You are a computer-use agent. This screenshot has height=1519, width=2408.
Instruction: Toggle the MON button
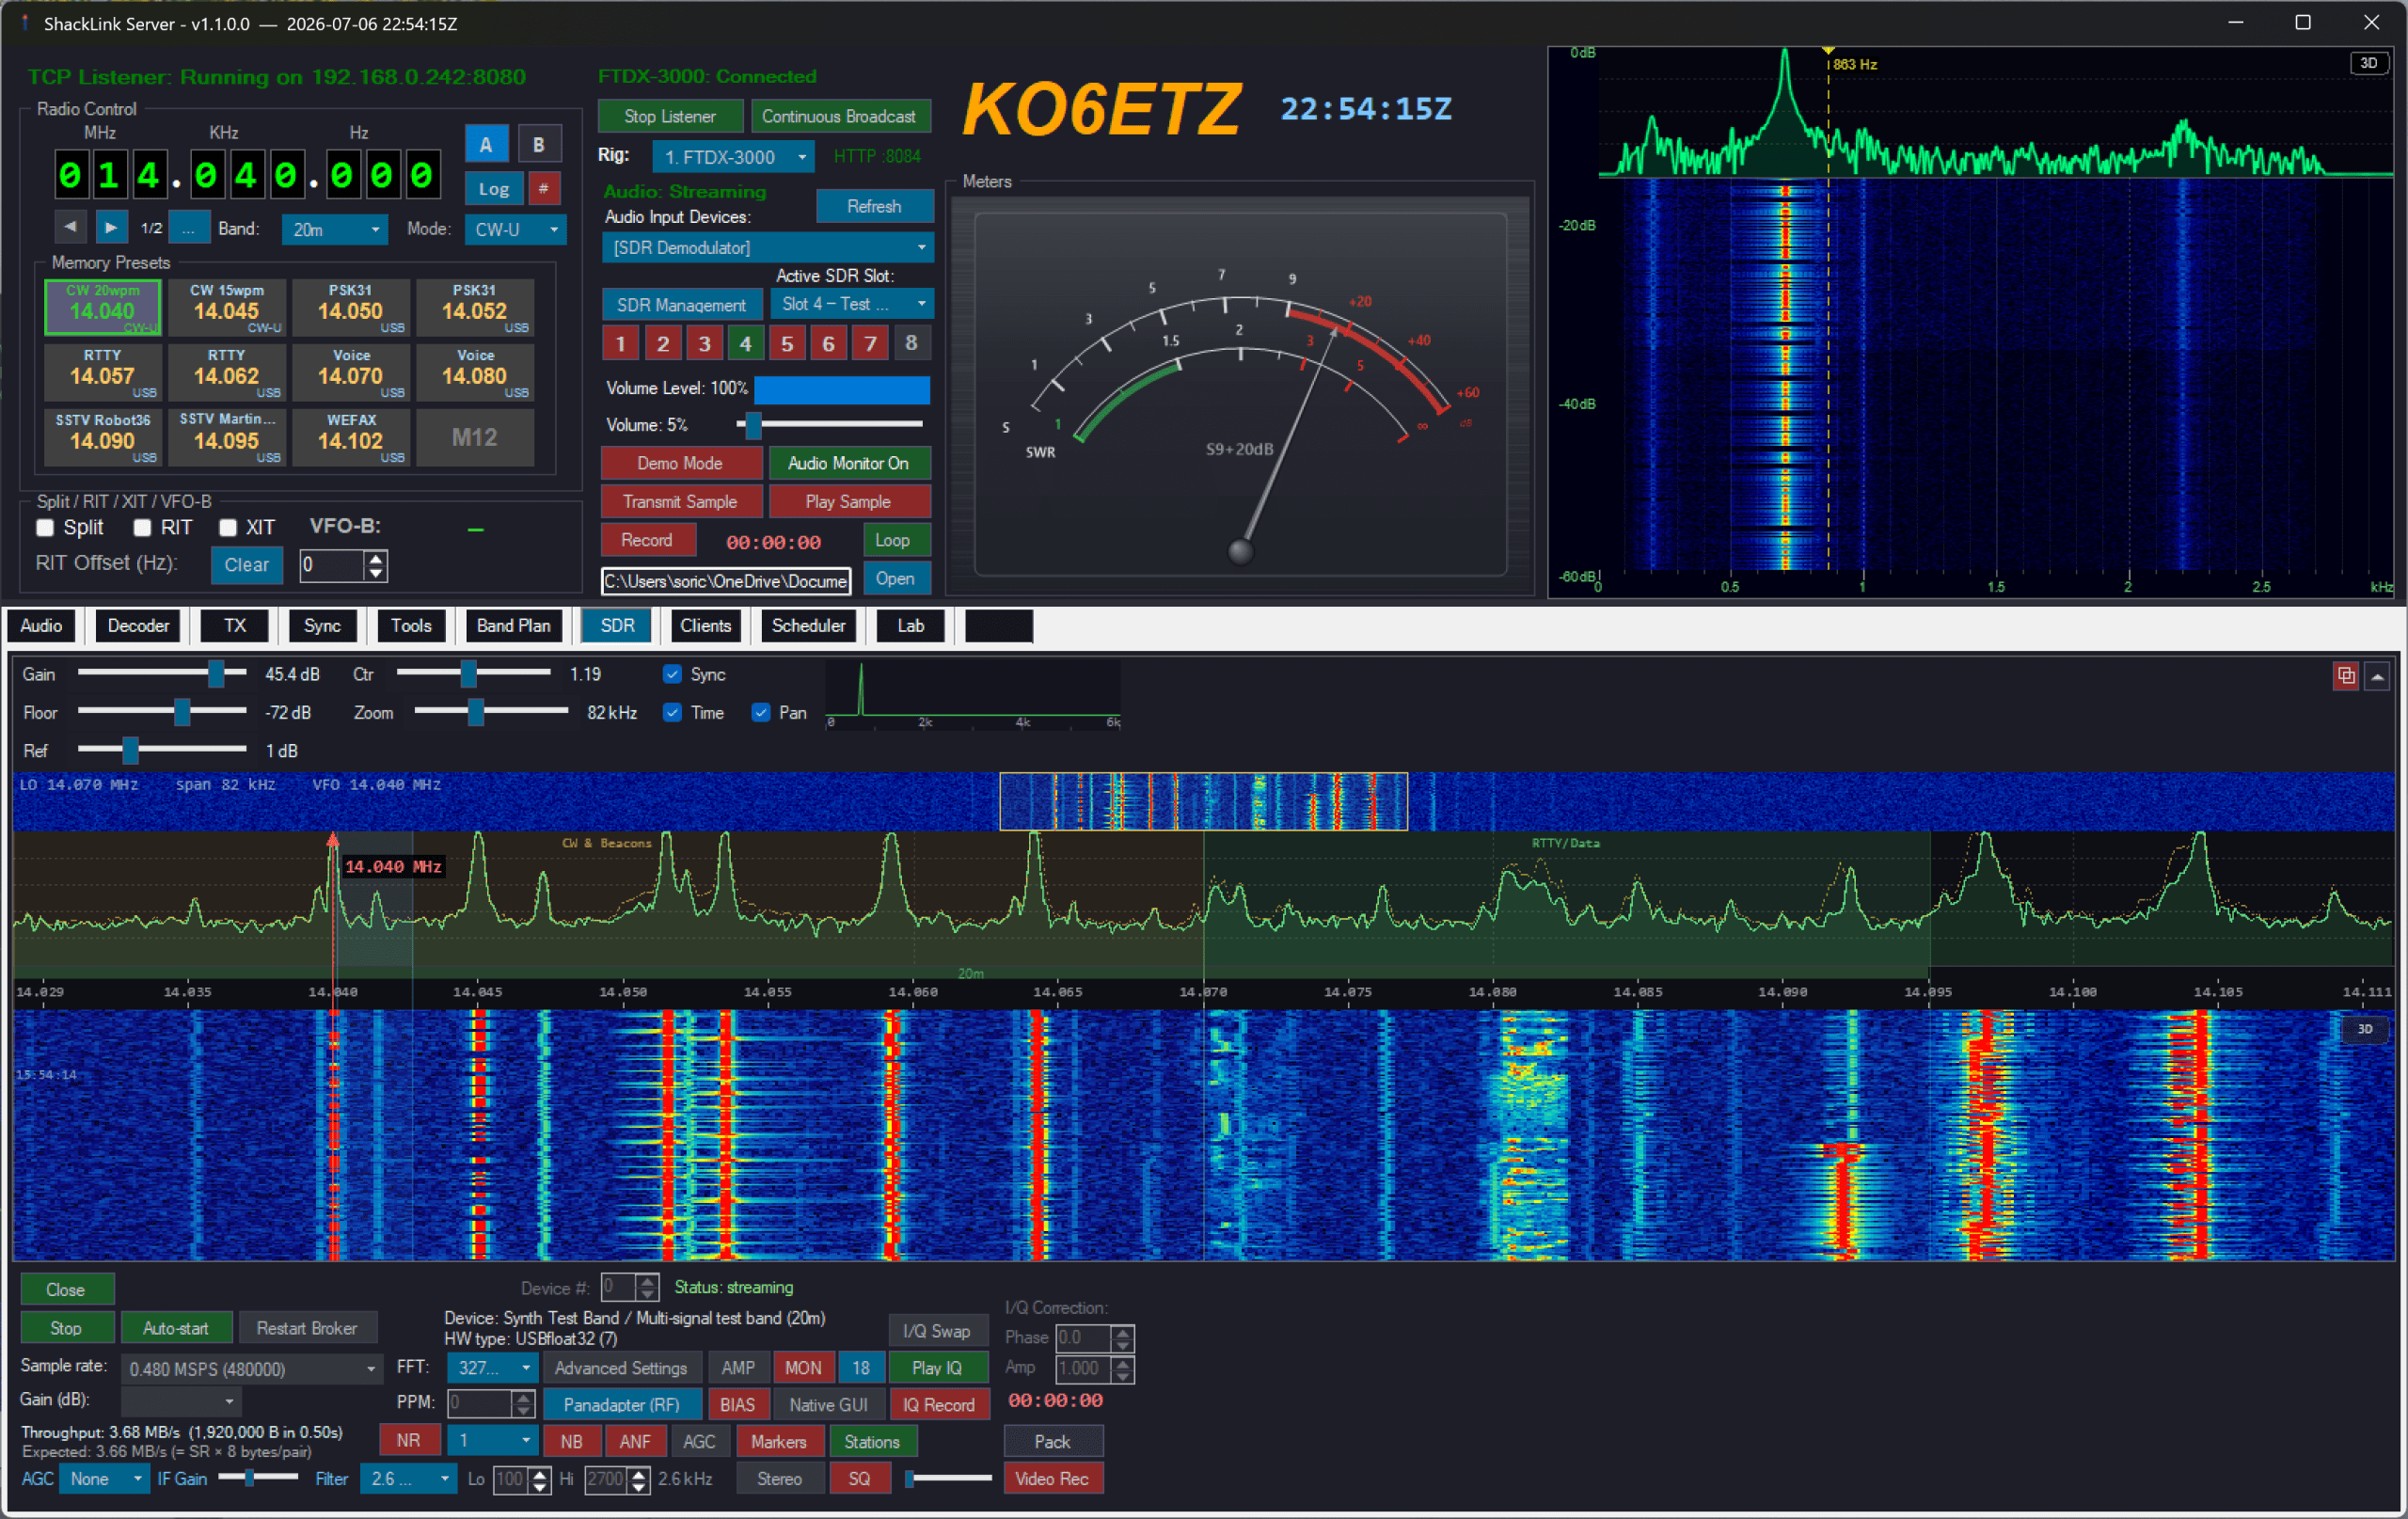(802, 1367)
